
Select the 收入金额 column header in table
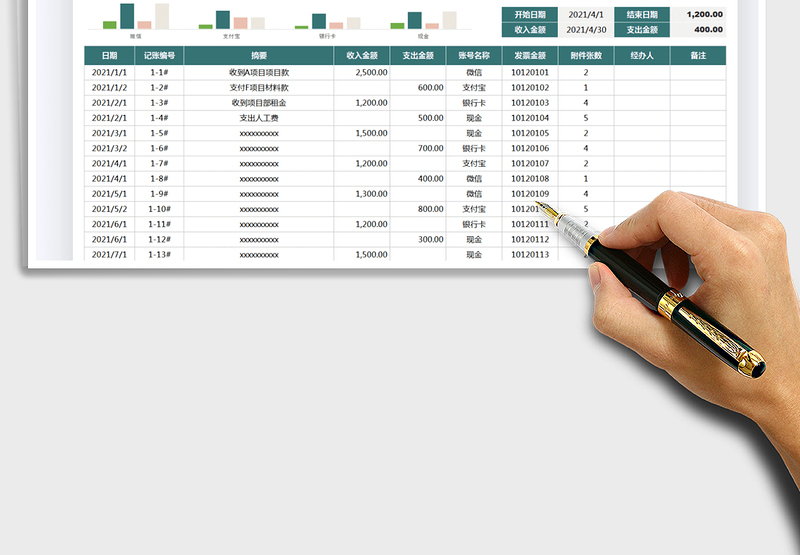pyautogui.click(x=361, y=56)
